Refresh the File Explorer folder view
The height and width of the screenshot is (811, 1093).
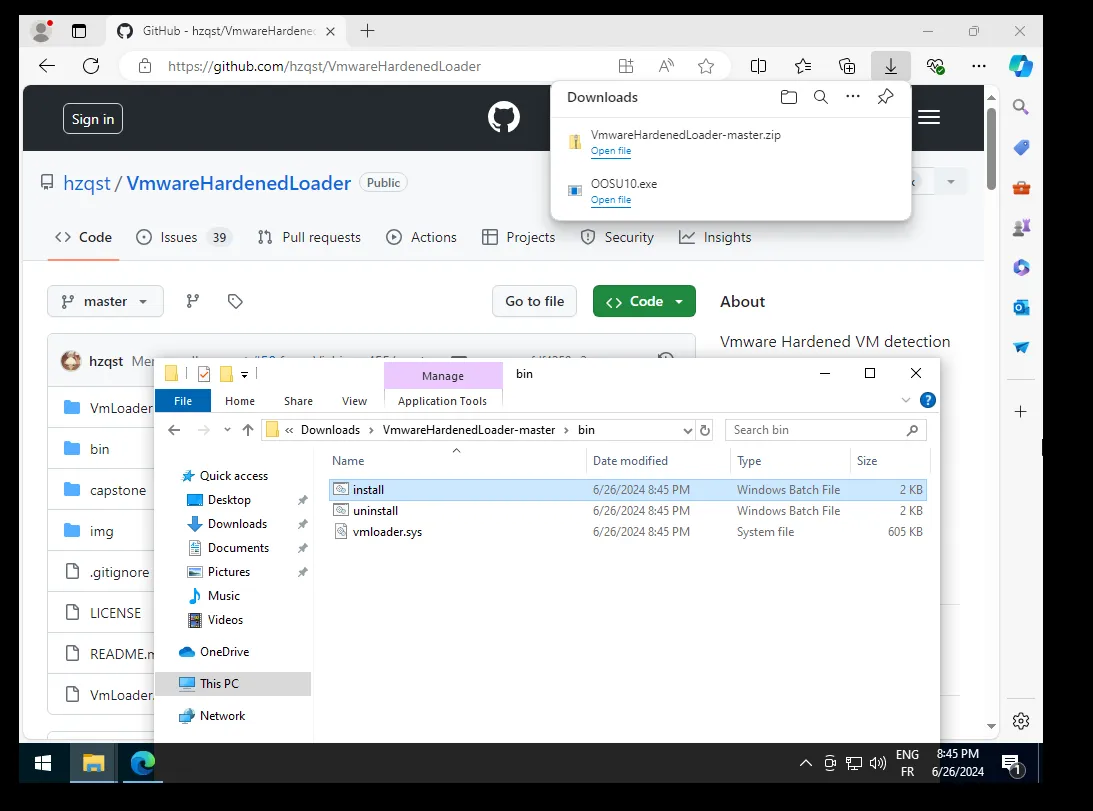coord(705,430)
